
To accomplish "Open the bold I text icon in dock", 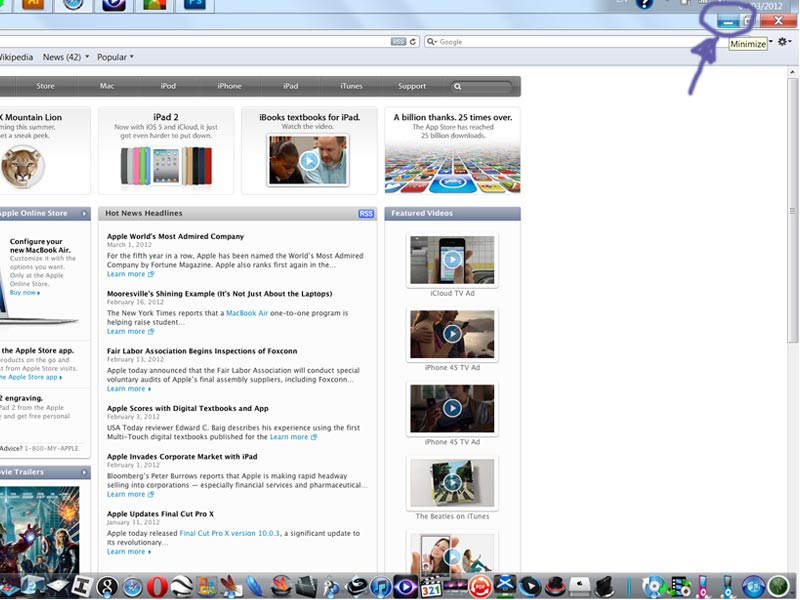I will 82,586.
